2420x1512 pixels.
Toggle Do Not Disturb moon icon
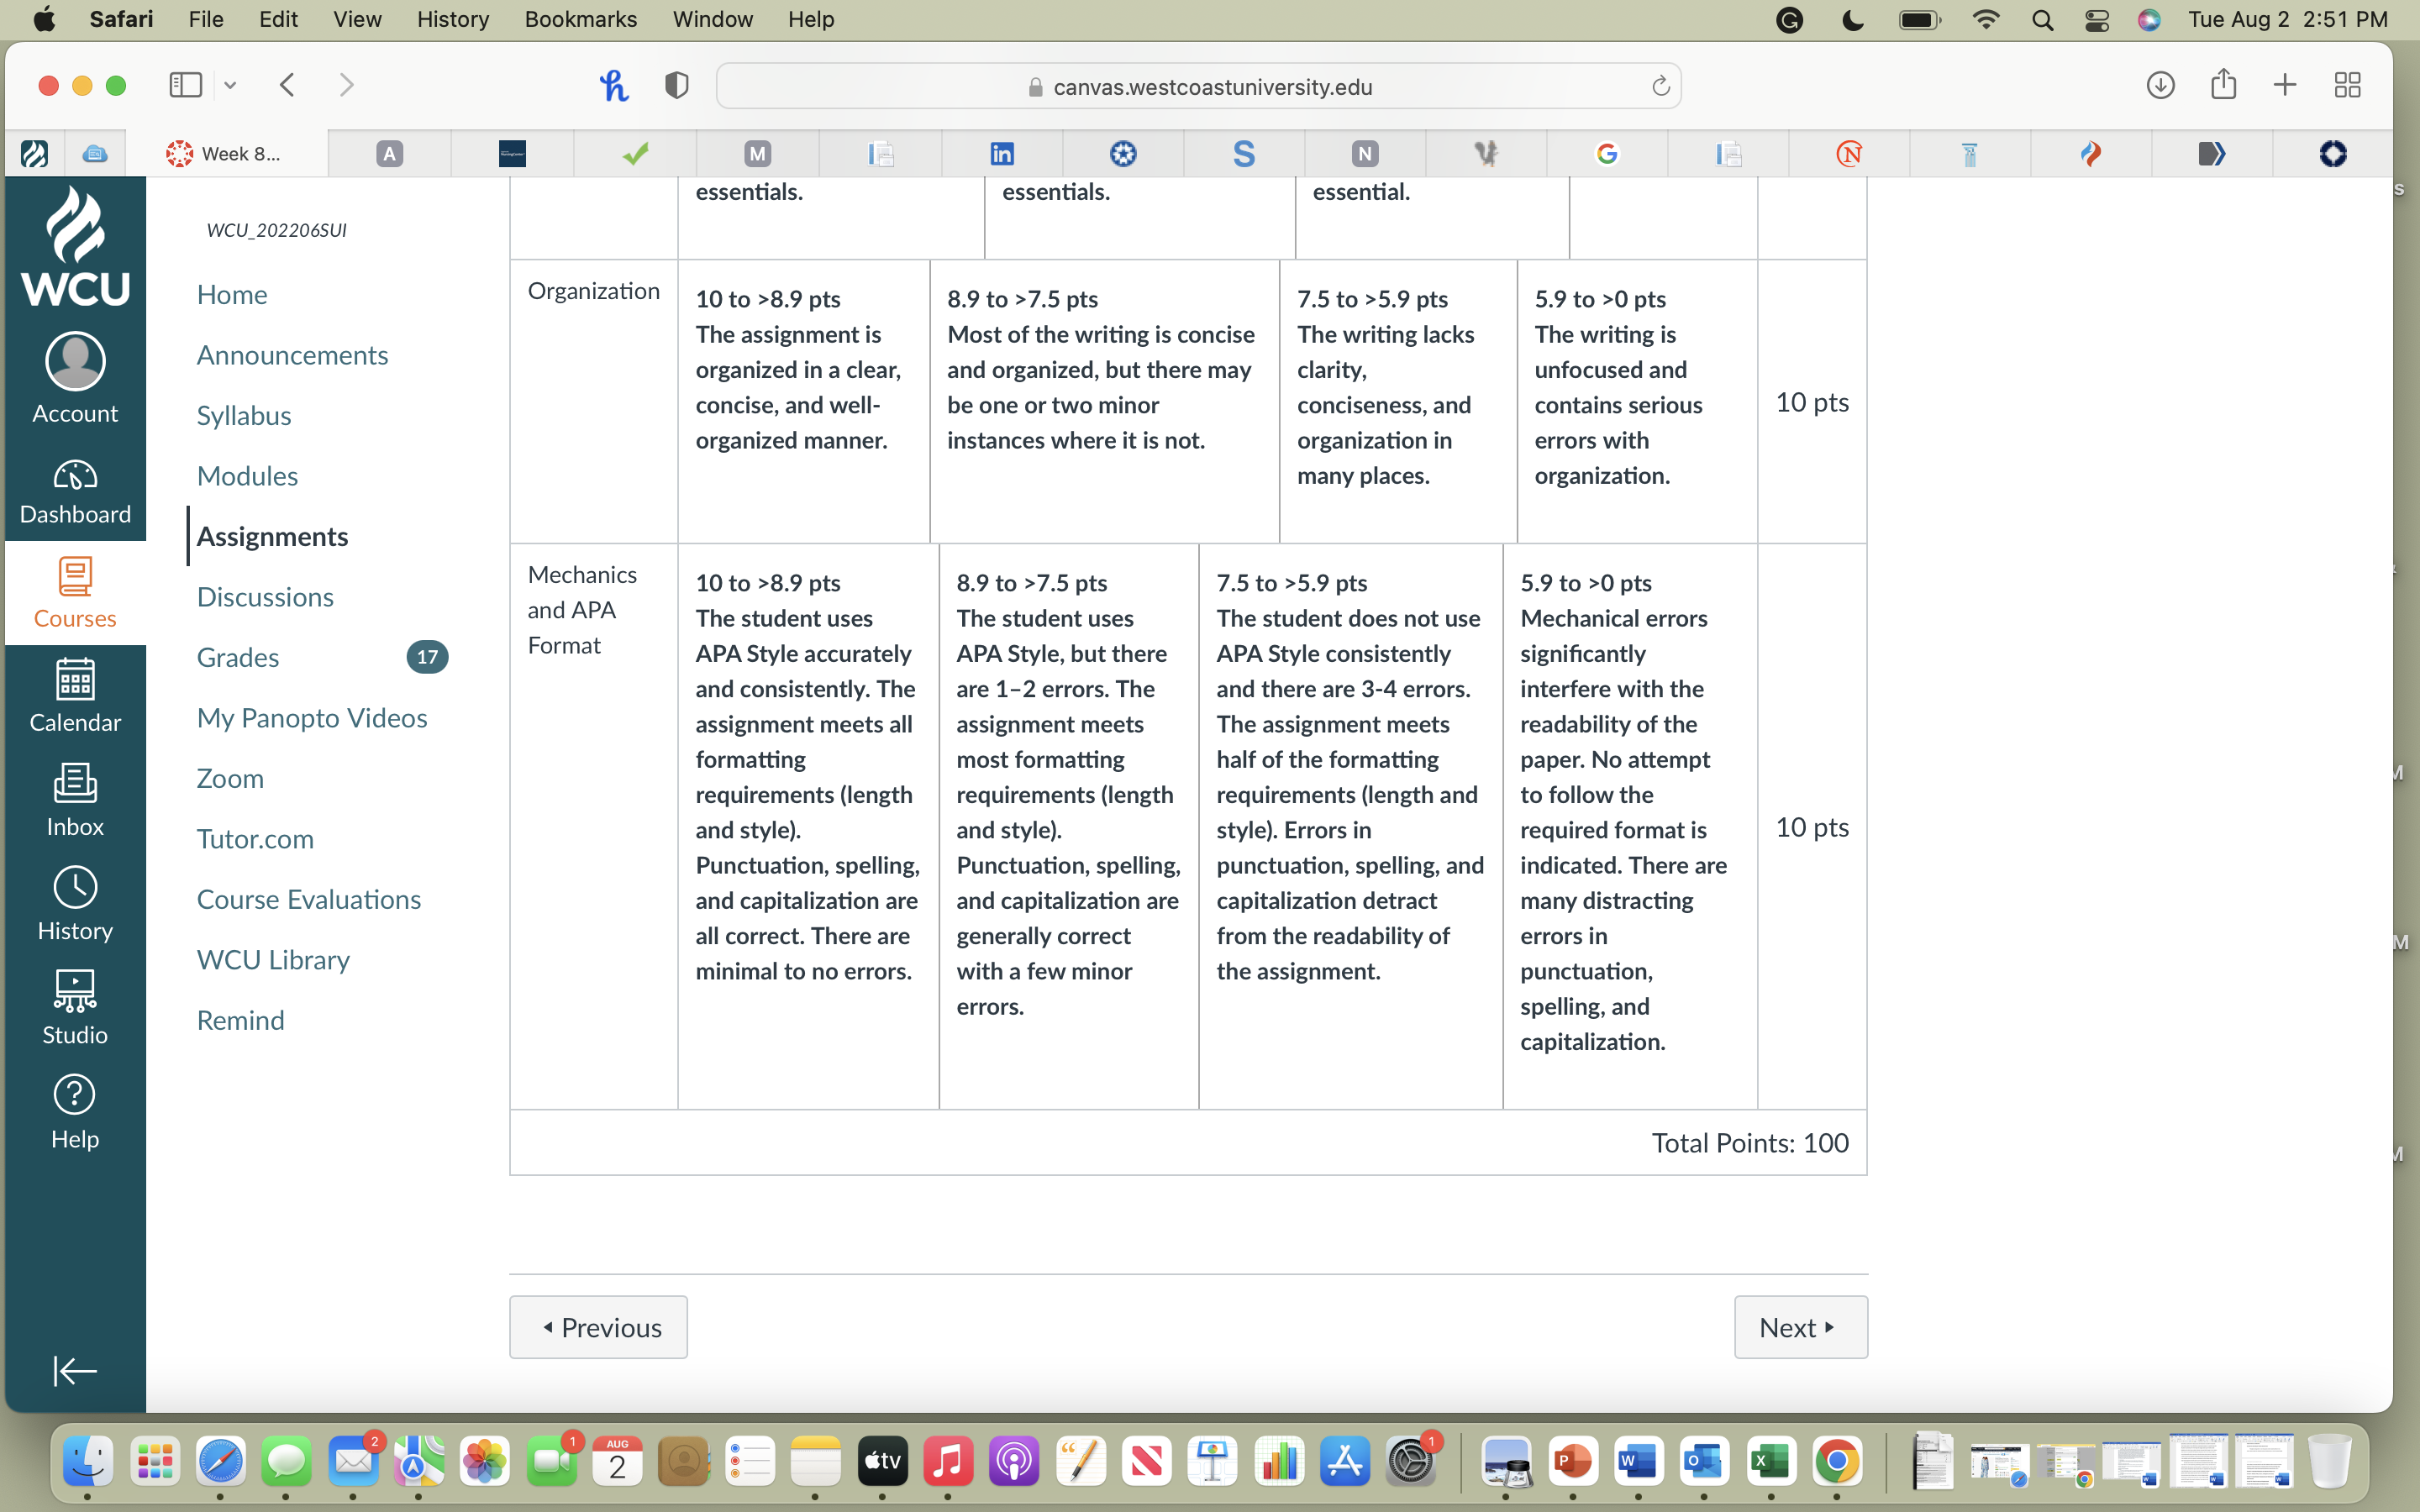pyautogui.click(x=1853, y=20)
